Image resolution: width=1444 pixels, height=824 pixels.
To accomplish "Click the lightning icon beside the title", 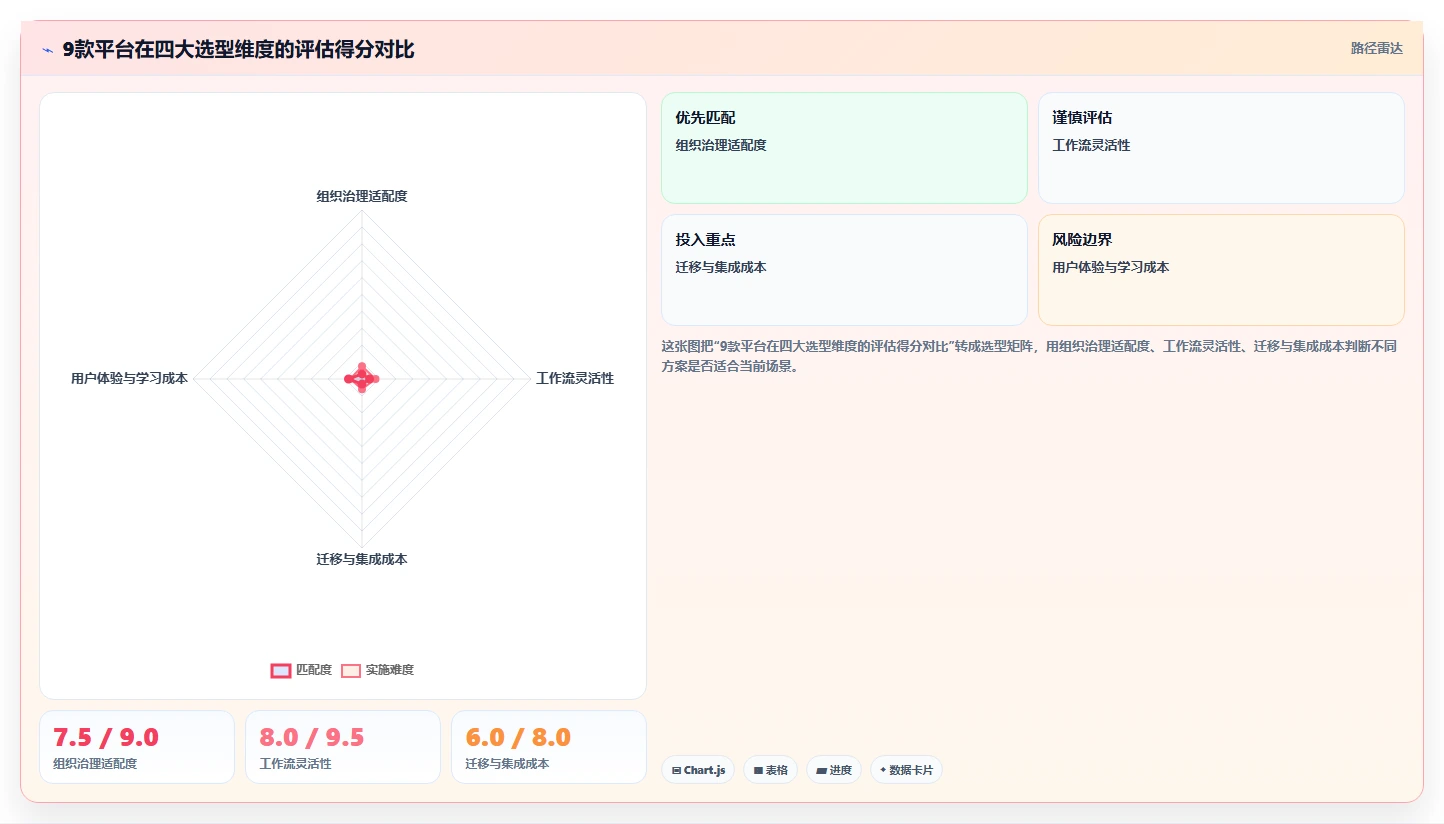I will pos(47,50).
